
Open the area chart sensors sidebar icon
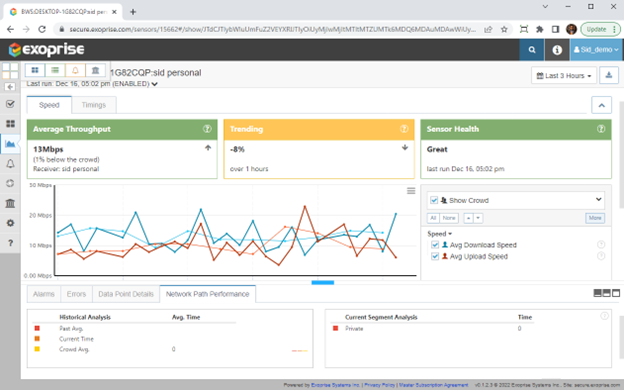[10, 144]
